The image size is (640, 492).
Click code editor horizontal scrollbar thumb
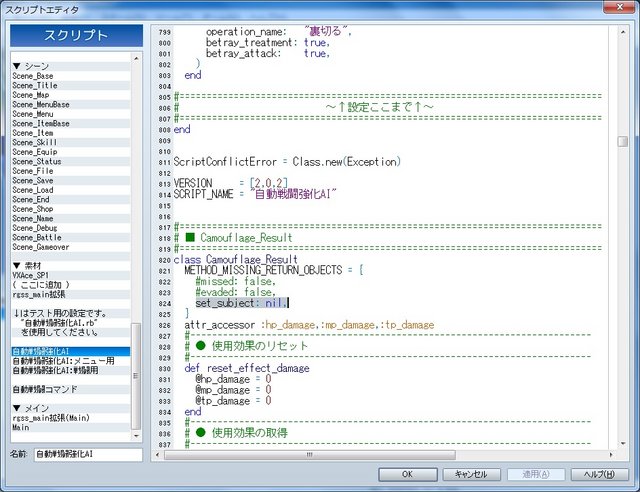click(310, 454)
